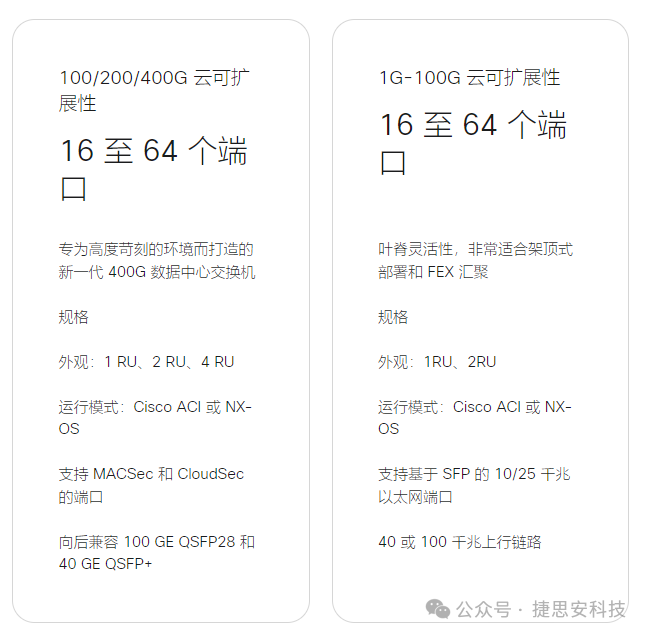Click the 外观: 1RU、2RU line
647x636 pixels.
437,362
